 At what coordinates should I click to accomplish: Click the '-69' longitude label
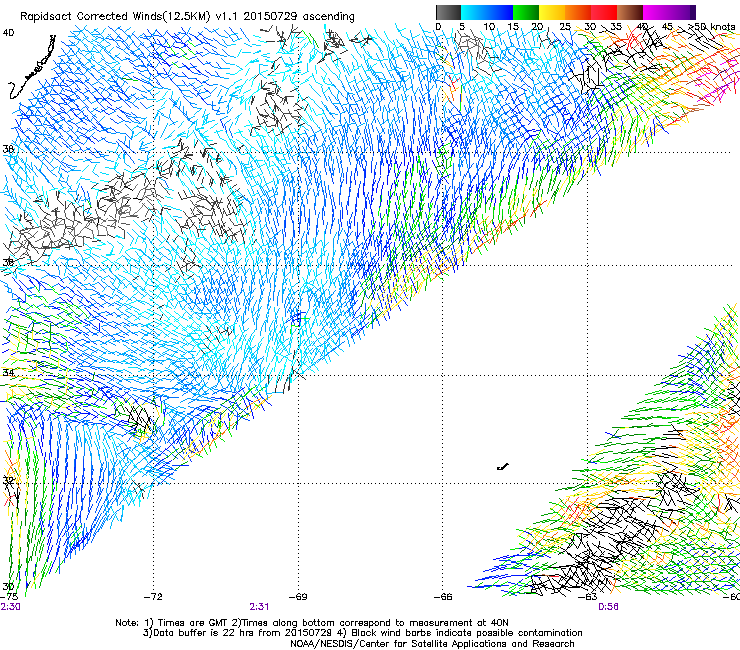coord(298,597)
